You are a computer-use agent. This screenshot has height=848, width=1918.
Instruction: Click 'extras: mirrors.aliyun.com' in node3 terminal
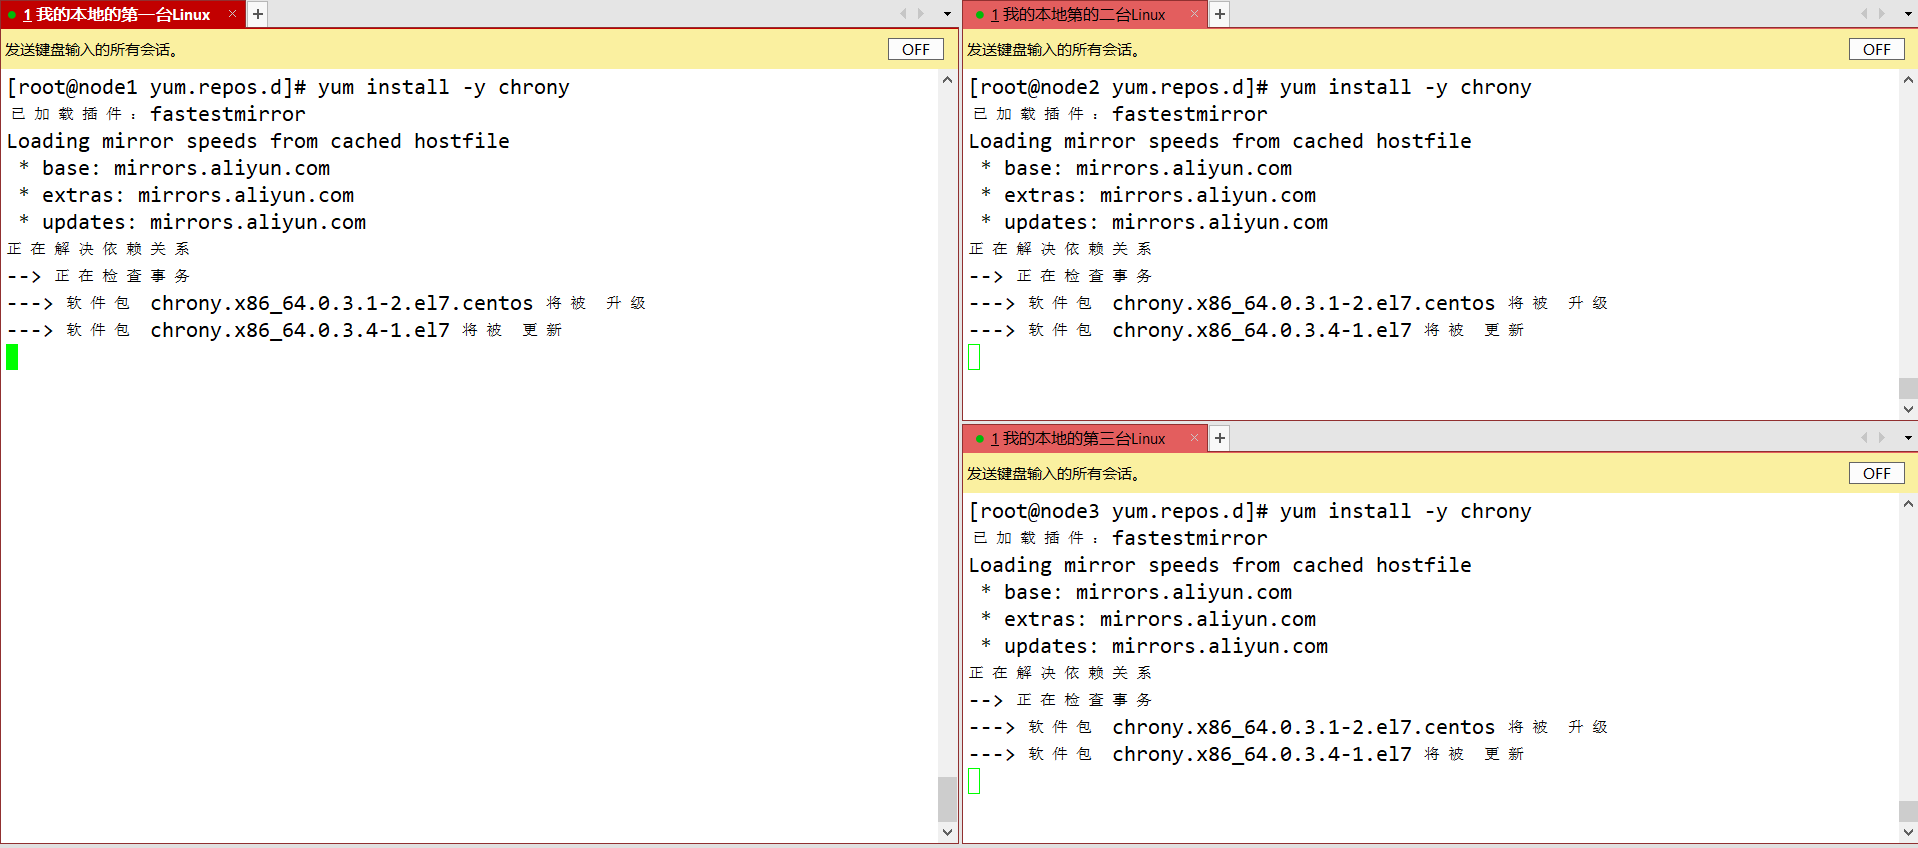point(1160,619)
